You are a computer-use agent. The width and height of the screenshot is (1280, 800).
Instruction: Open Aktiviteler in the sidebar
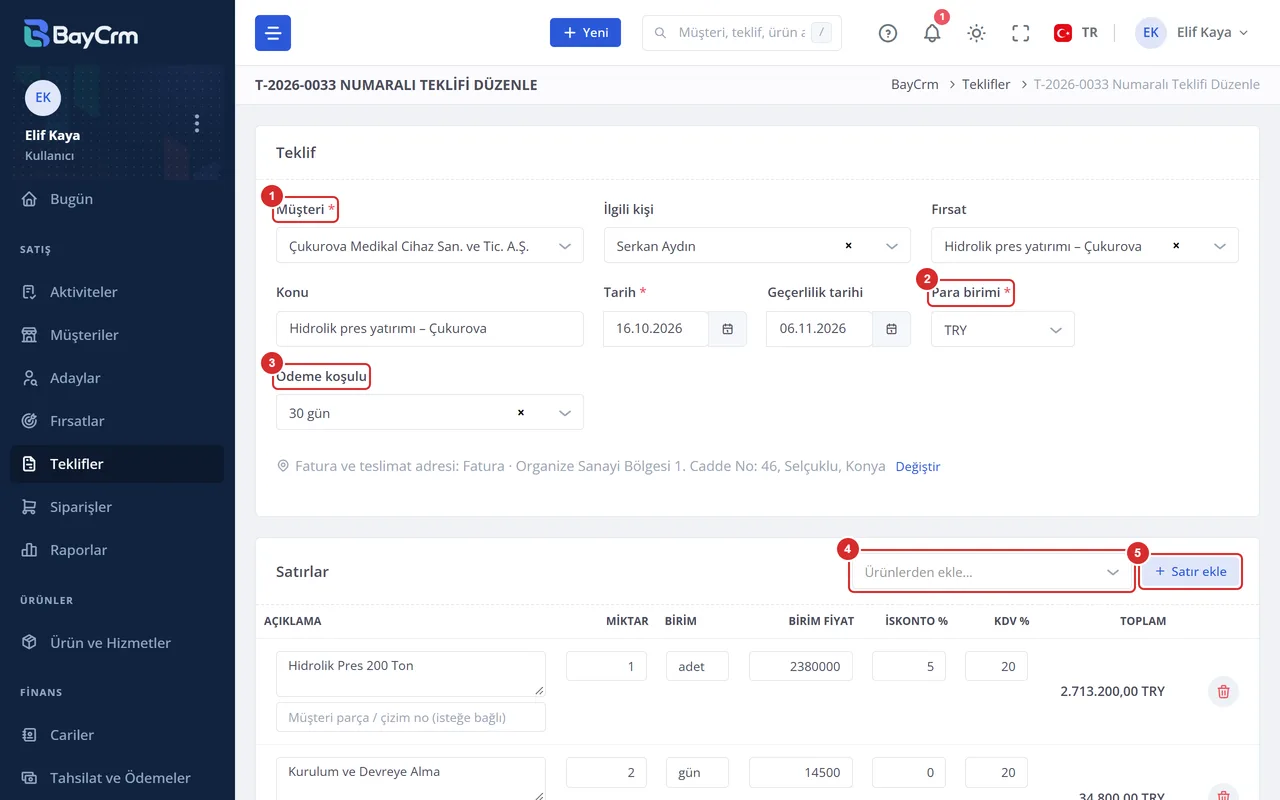pyautogui.click(x=117, y=292)
